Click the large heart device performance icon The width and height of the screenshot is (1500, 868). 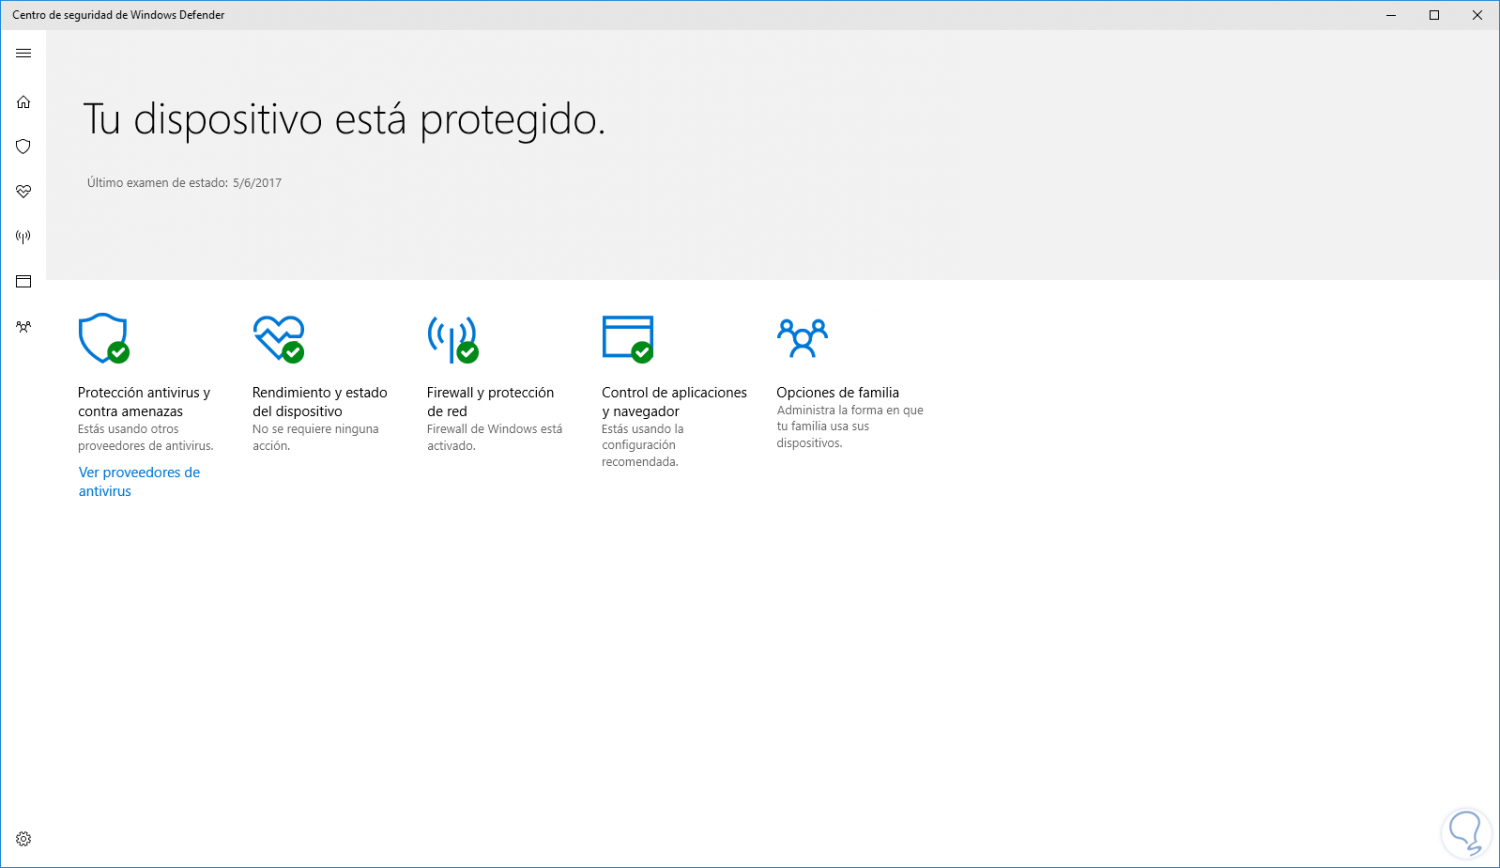point(278,338)
